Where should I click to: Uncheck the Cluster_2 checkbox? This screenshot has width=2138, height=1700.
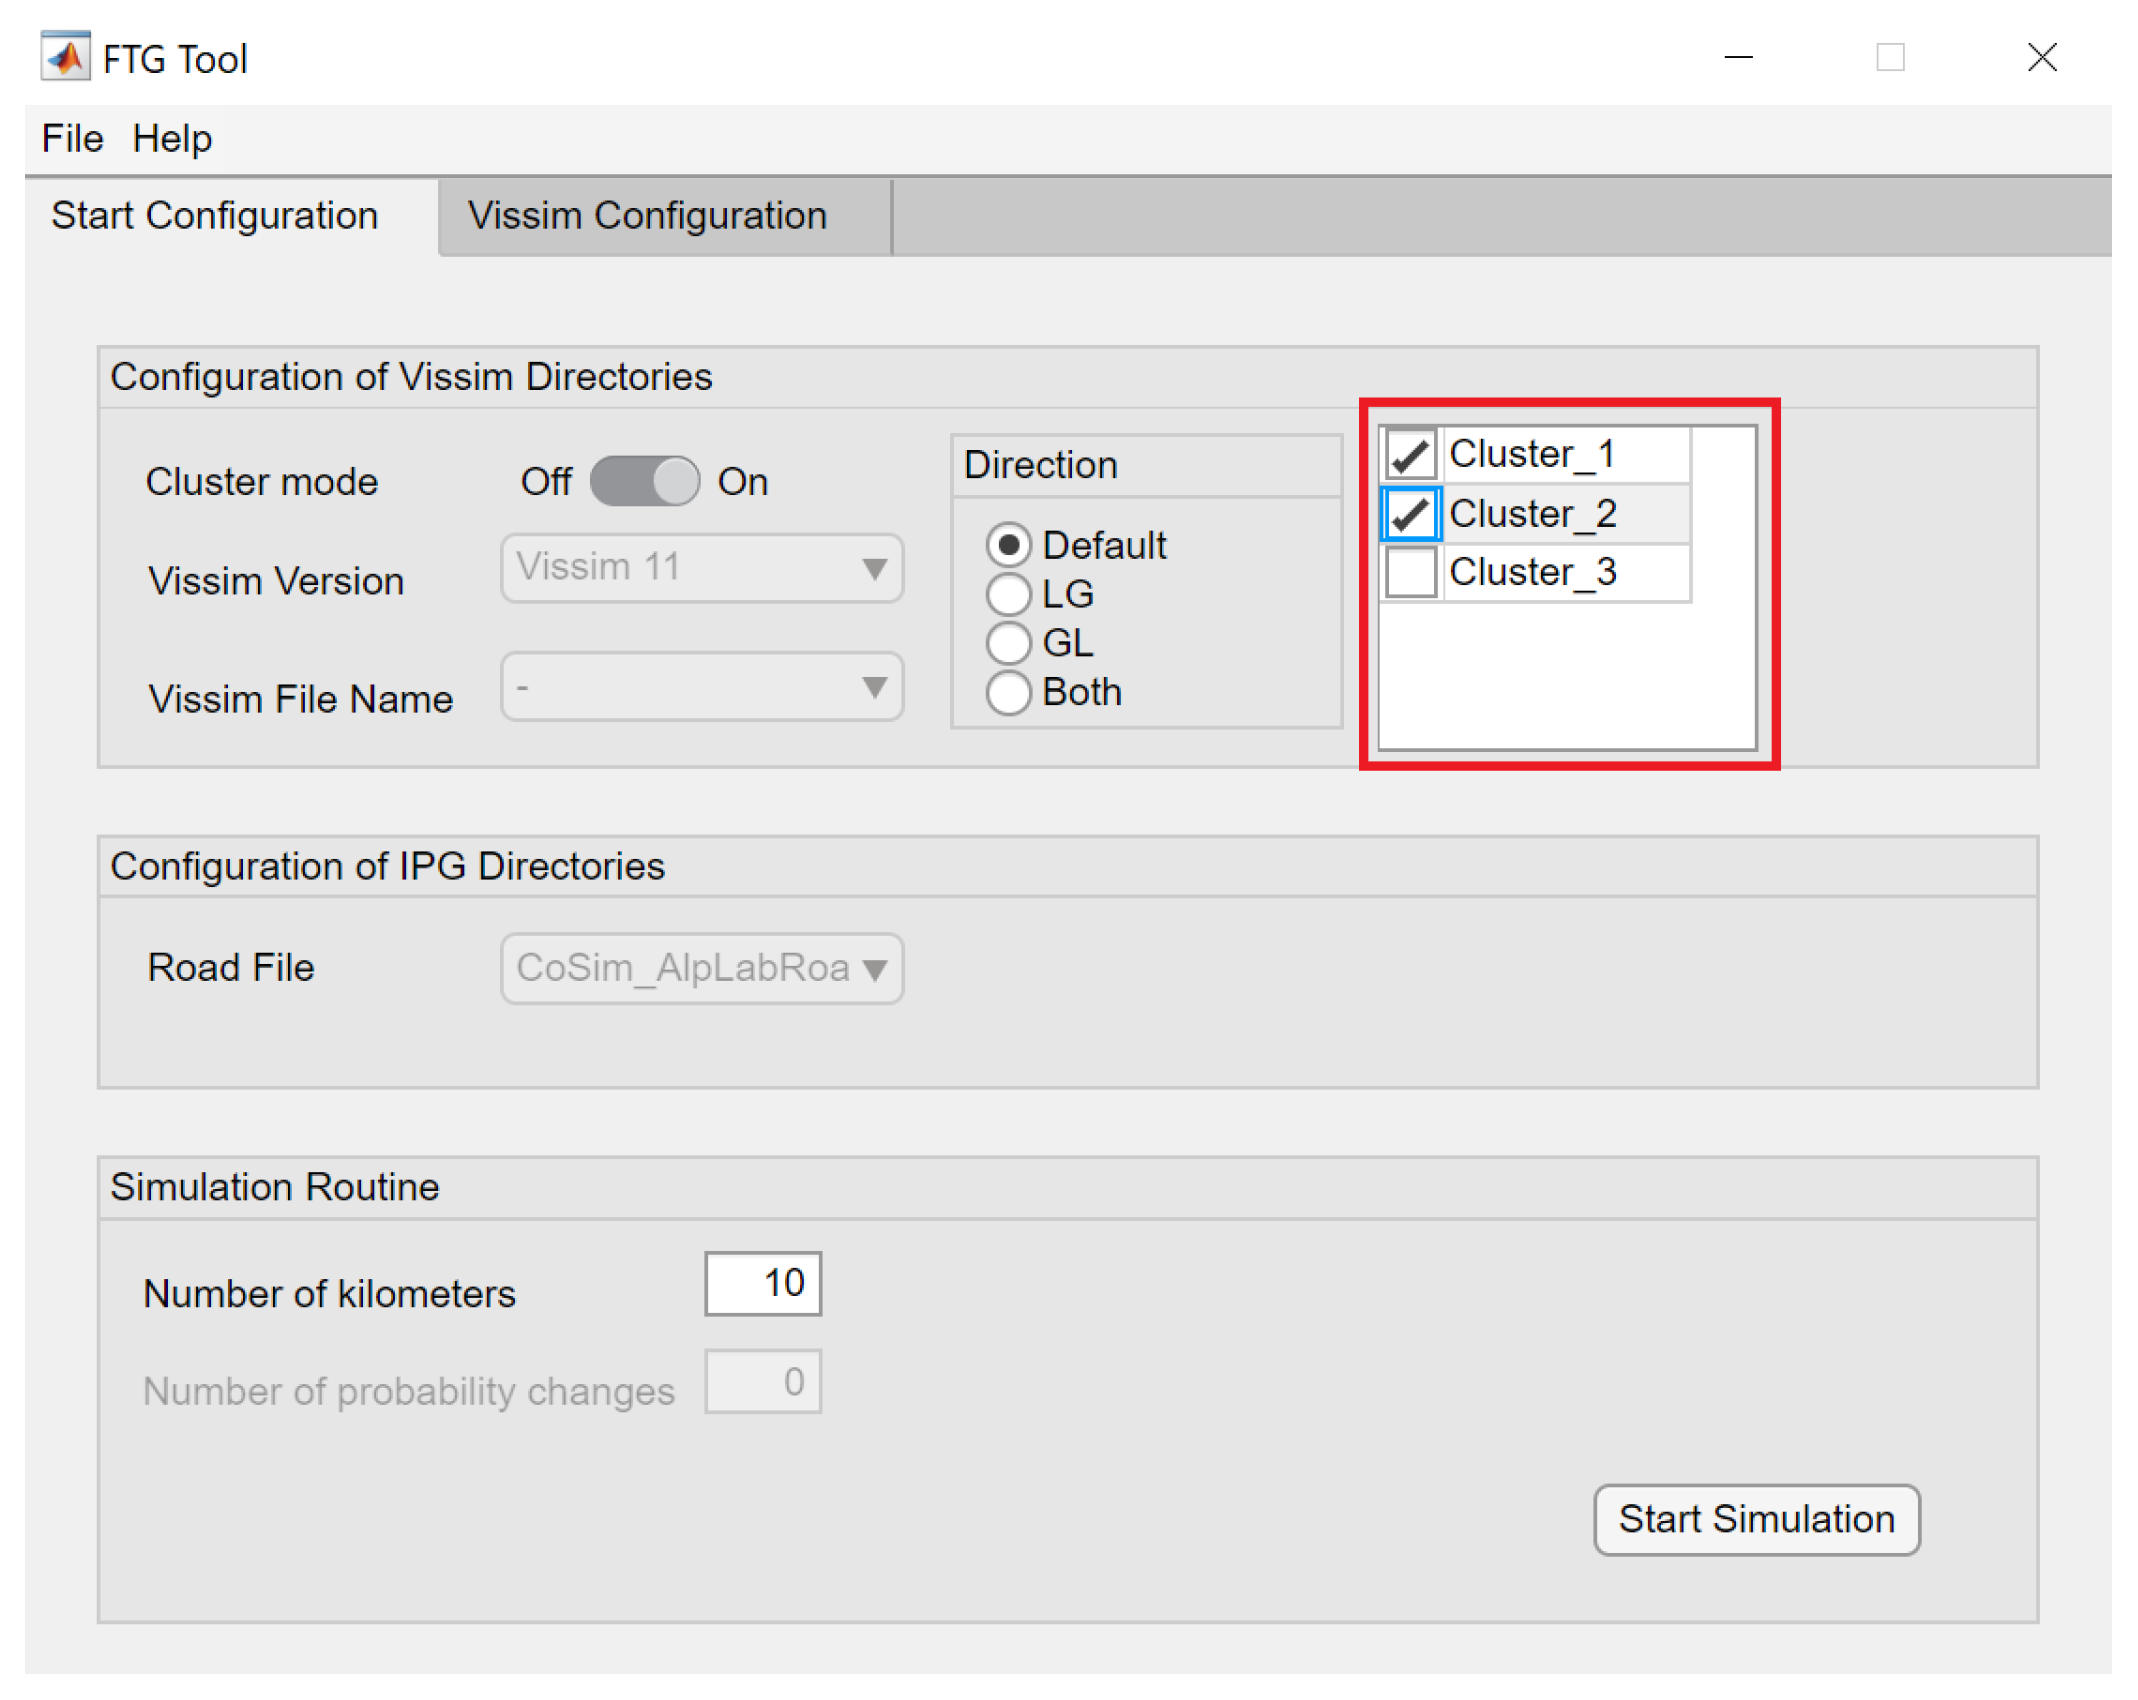[1410, 514]
